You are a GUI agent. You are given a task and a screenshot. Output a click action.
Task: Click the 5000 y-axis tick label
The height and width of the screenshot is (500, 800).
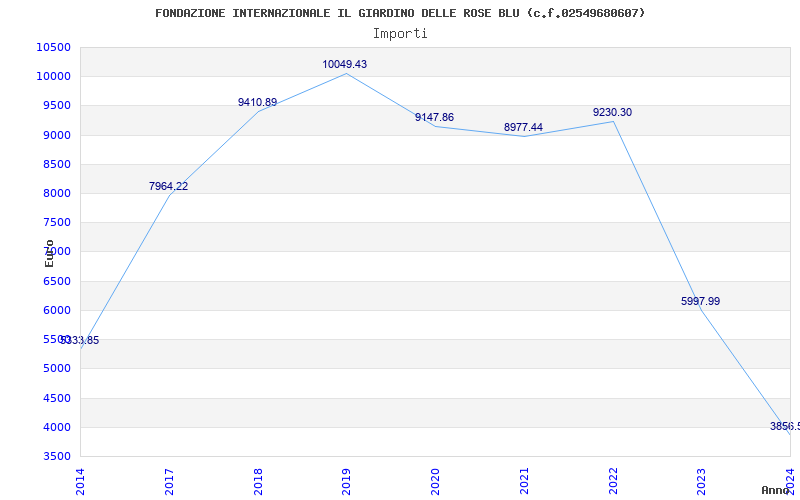56,368
